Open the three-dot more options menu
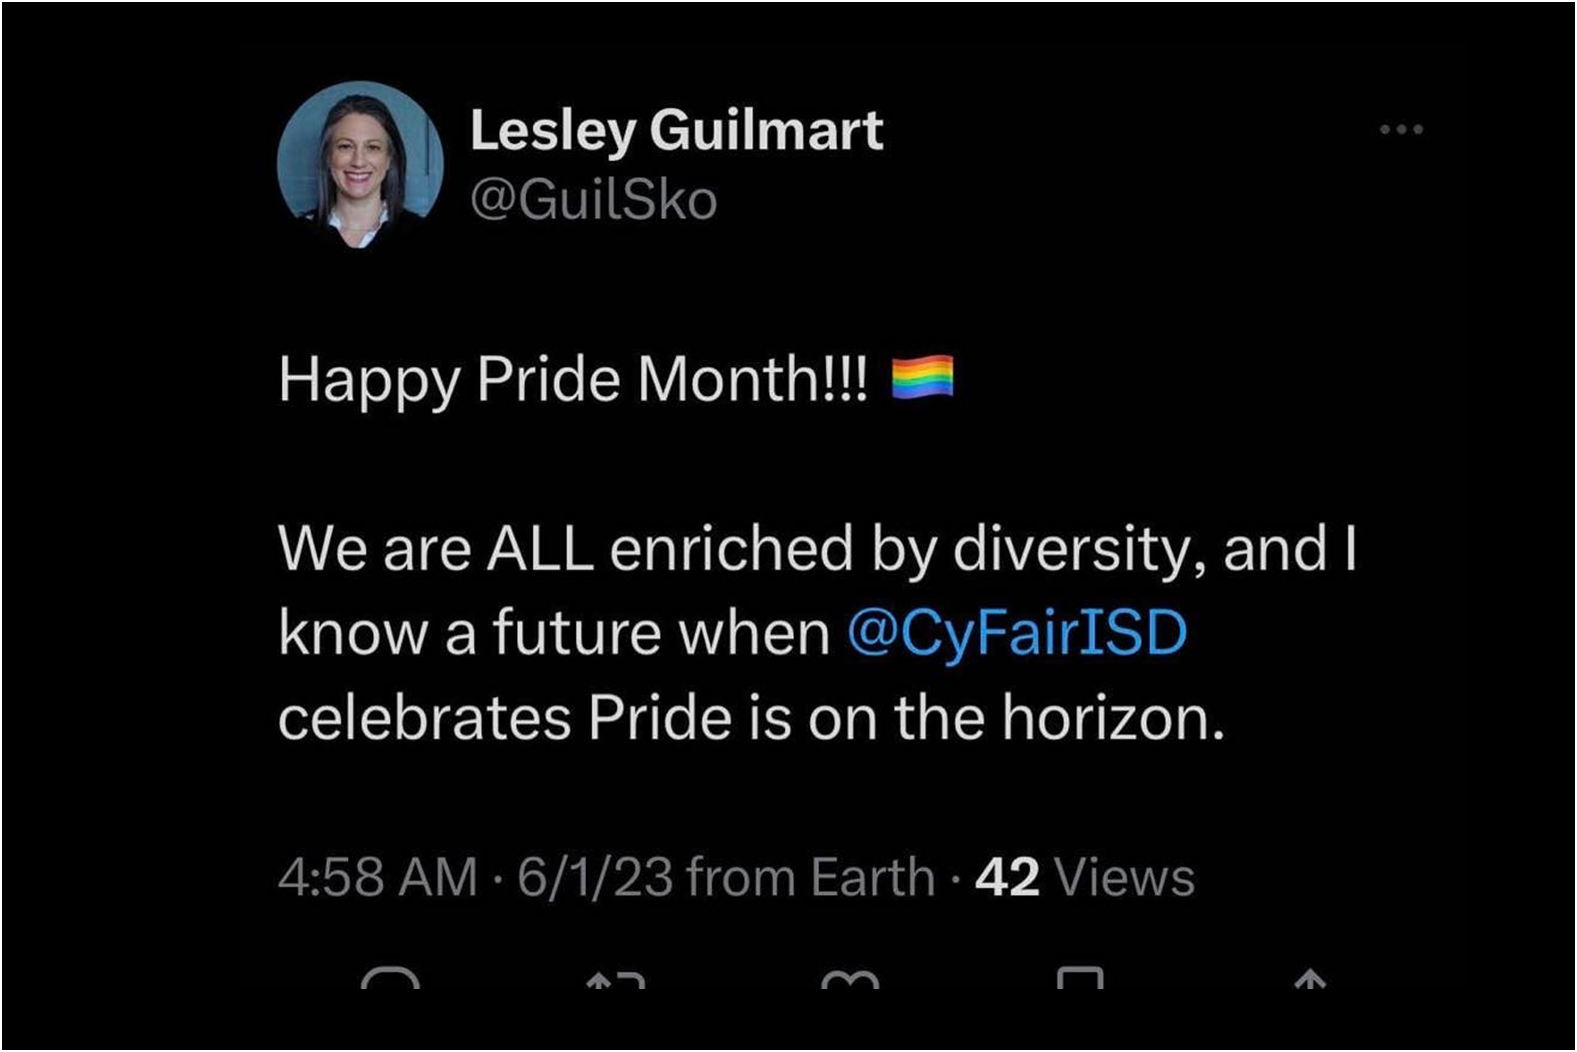1577x1052 pixels. (1401, 129)
